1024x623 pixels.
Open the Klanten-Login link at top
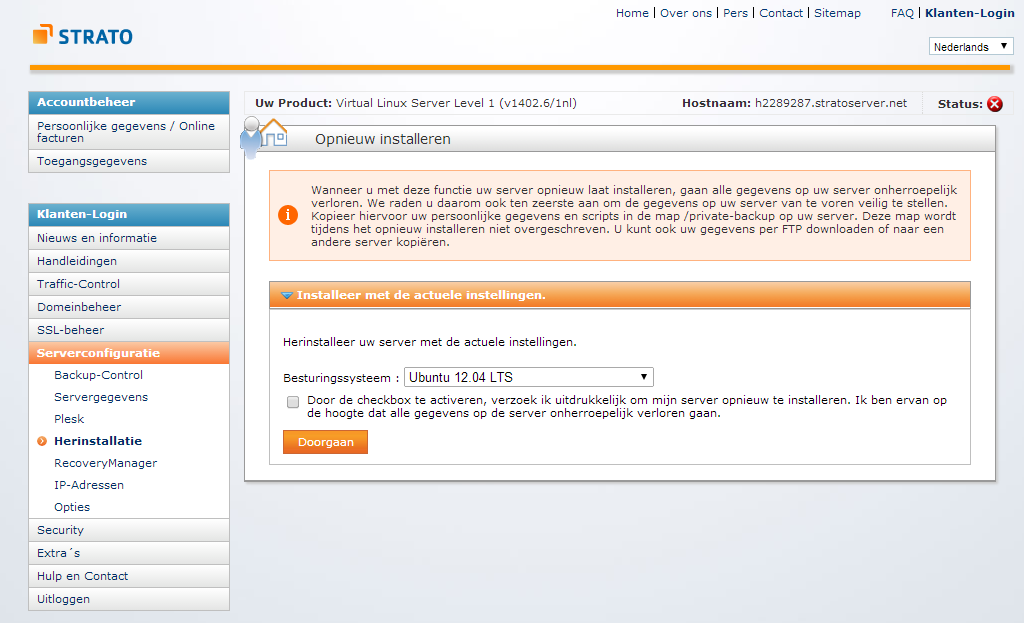(x=969, y=13)
